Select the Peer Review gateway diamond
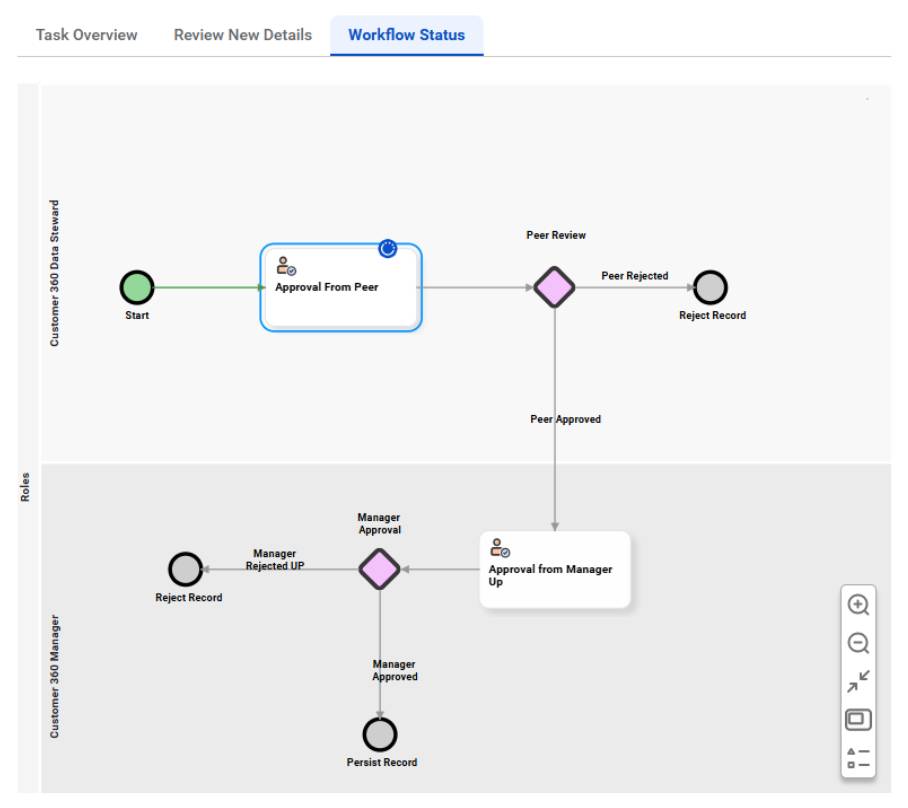The image size is (908, 808). [554, 287]
